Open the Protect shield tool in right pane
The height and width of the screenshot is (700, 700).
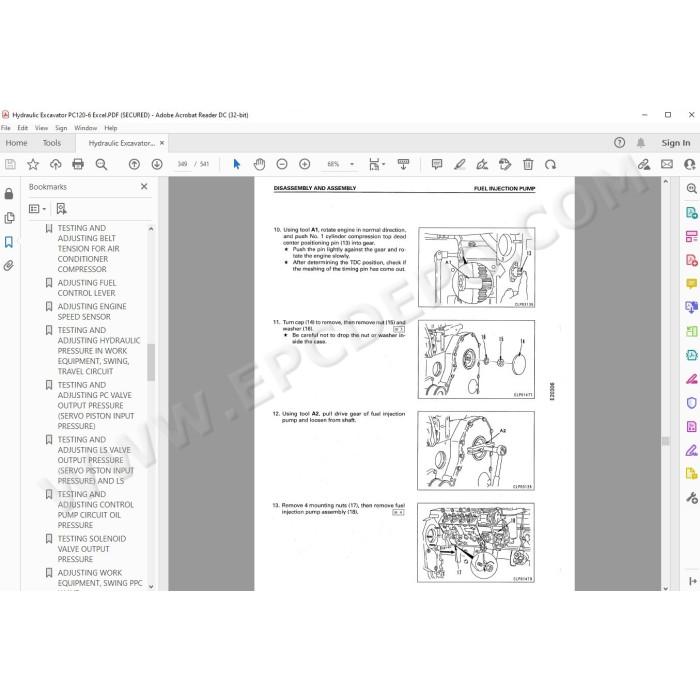pyautogui.click(x=692, y=403)
